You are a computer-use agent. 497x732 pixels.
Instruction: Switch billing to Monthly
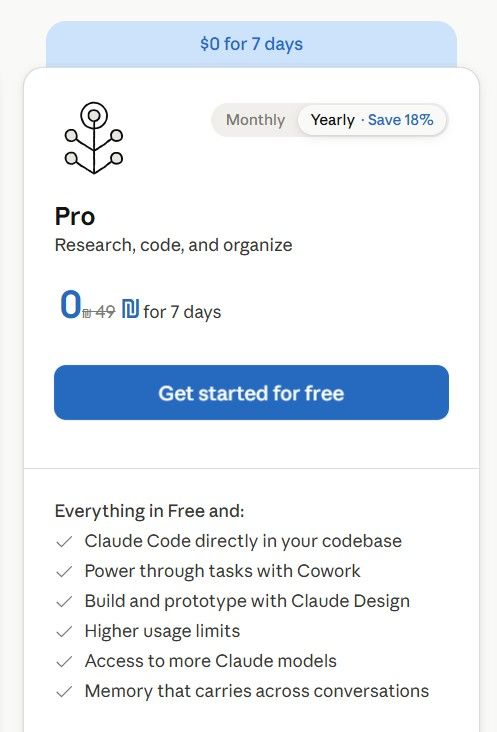(x=255, y=120)
